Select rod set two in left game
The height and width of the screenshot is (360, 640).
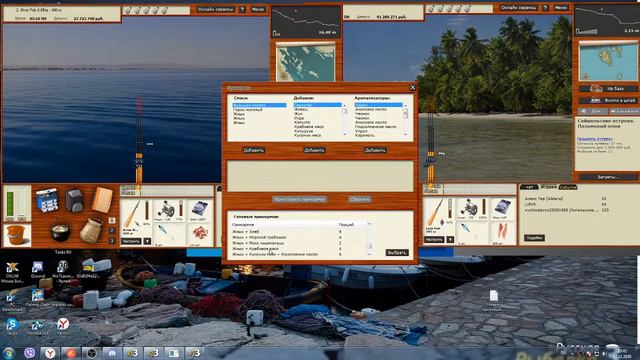click(111, 230)
